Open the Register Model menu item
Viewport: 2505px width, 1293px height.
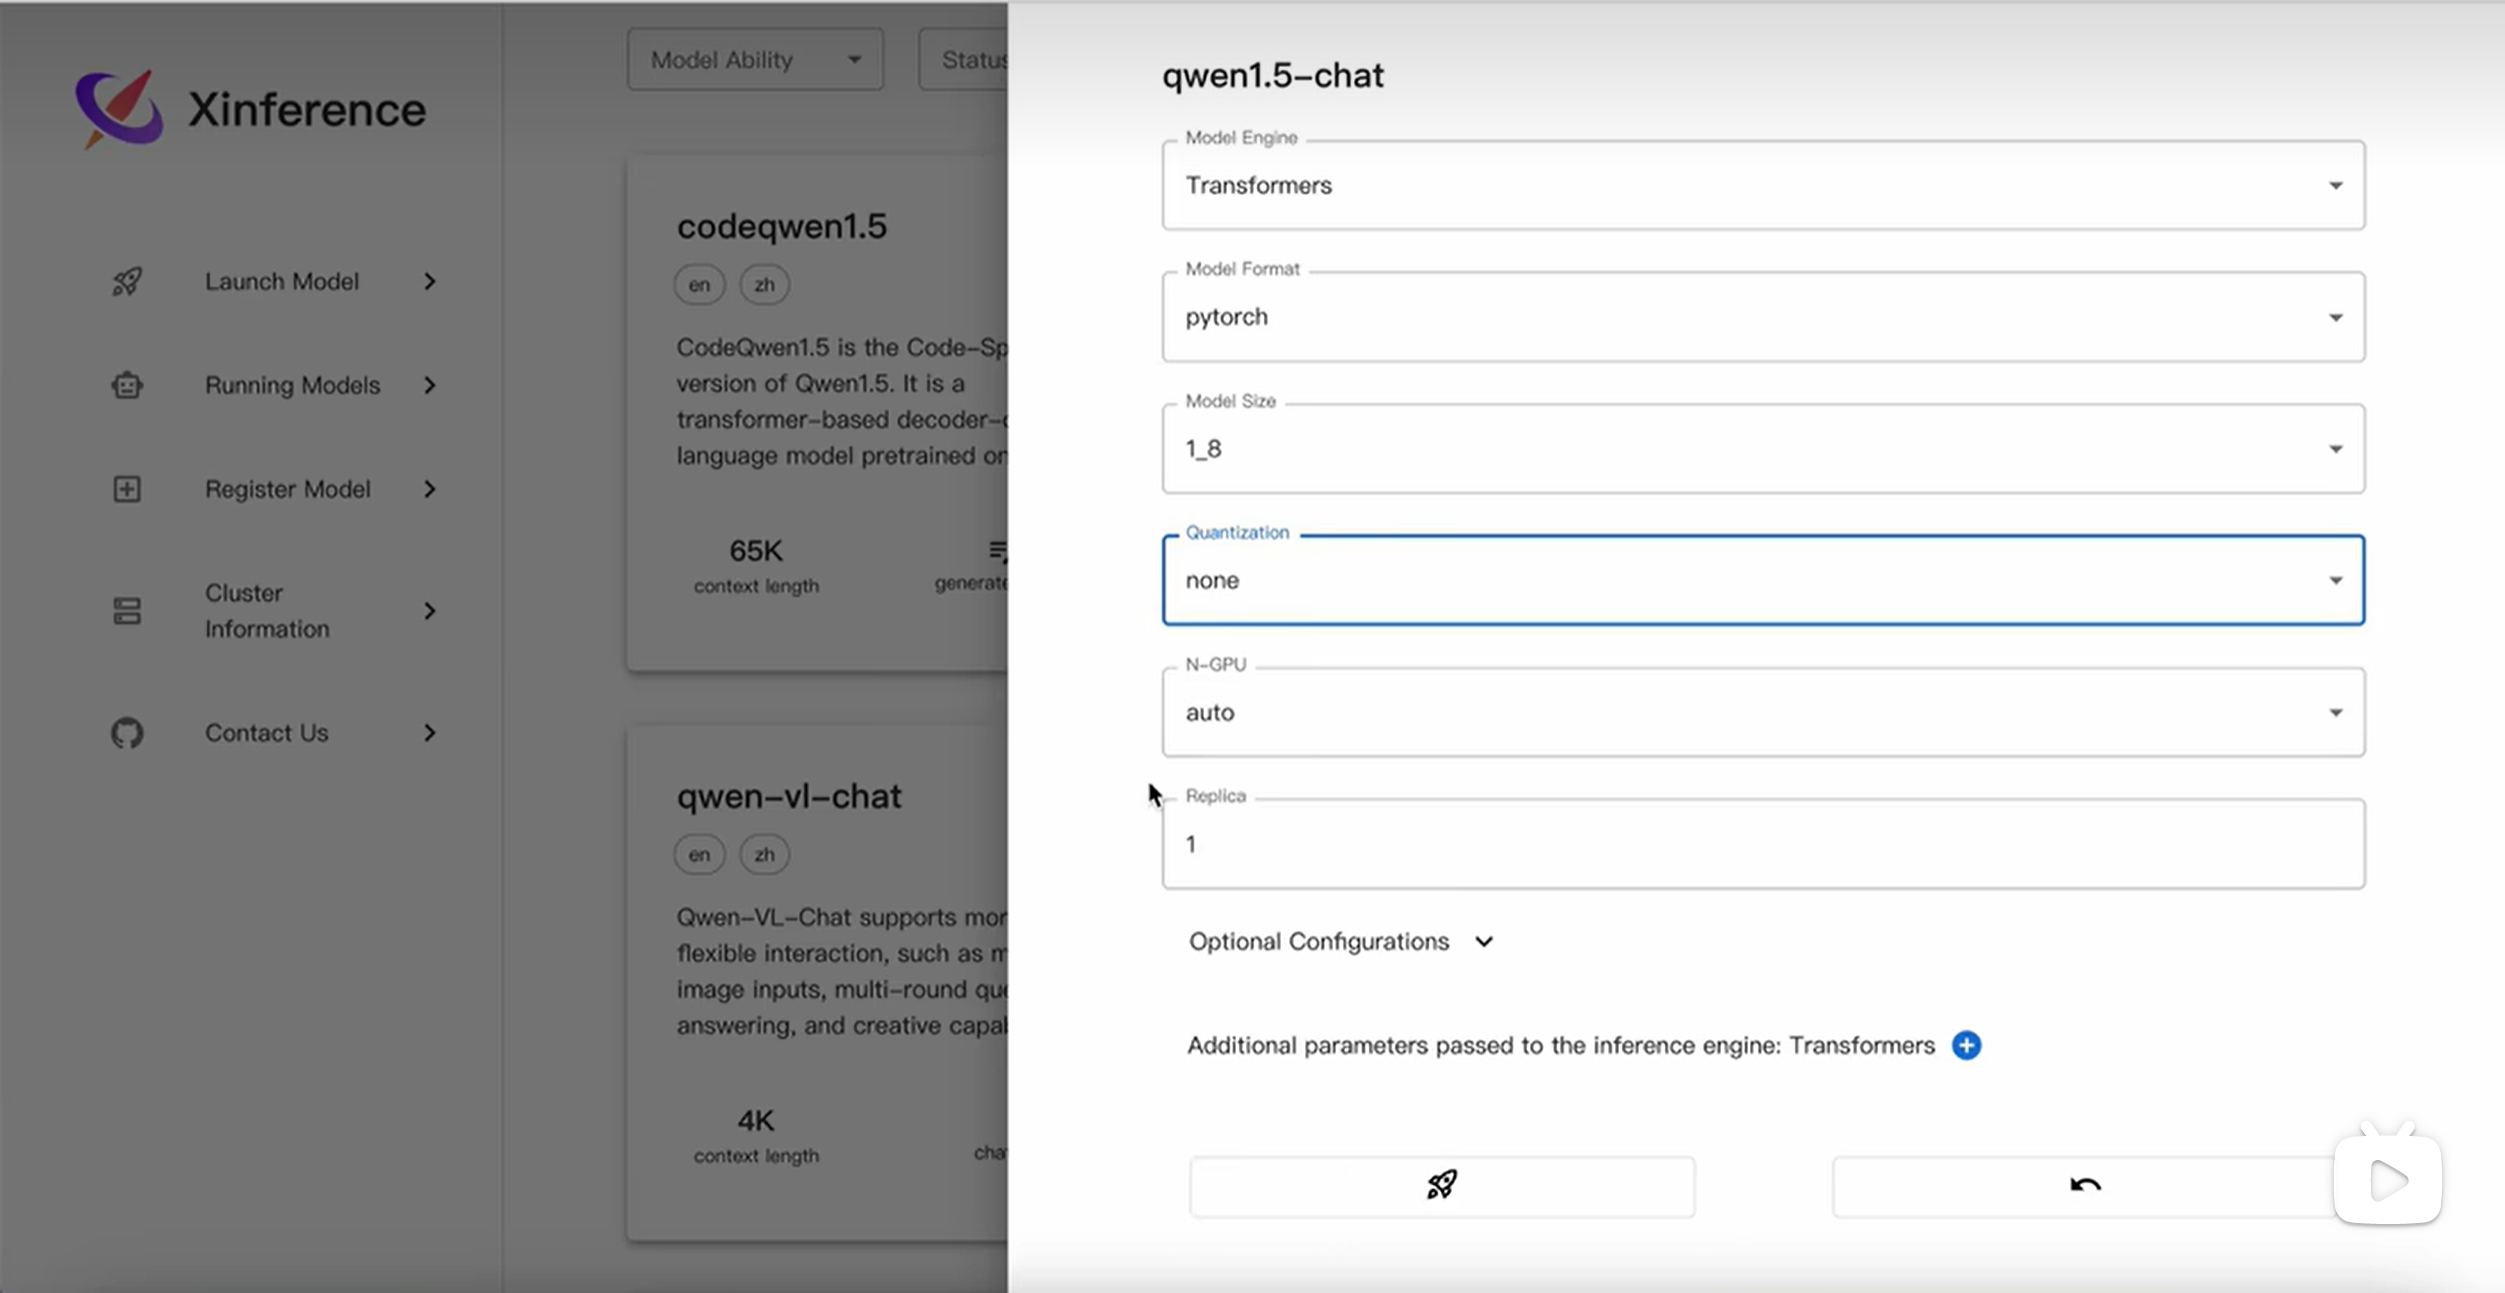[x=288, y=489]
